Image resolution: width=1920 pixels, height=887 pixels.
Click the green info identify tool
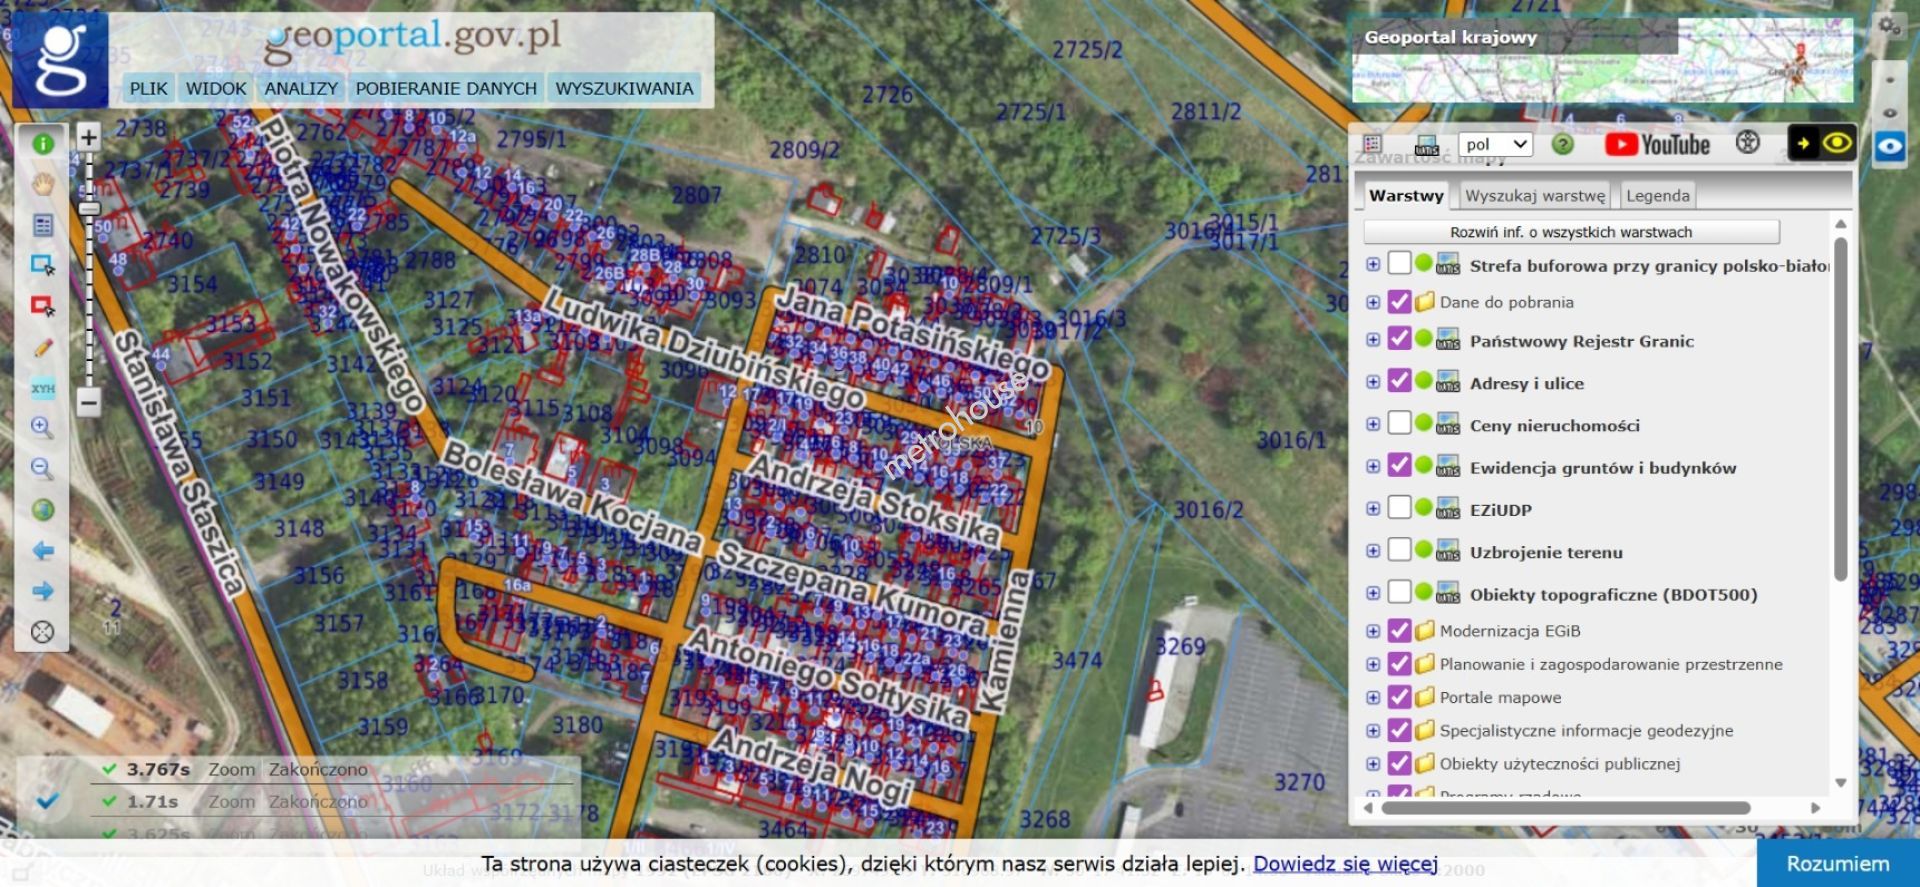(42, 144)
